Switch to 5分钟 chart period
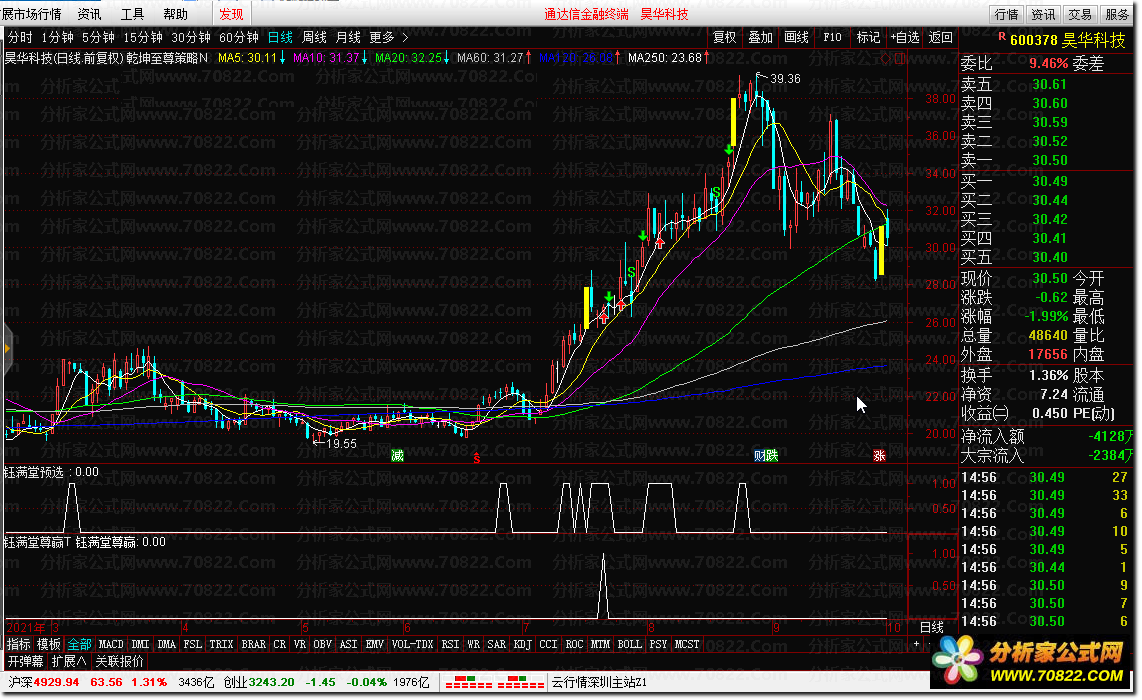The height and width of the screenshot is (700, 1142). (98, 37)
